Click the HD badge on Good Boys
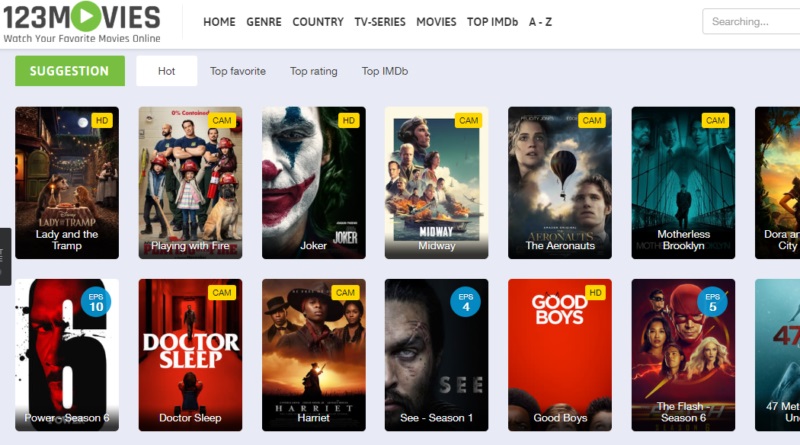The height and width of the screenshot is (445, 800). [x=595, y=293]
